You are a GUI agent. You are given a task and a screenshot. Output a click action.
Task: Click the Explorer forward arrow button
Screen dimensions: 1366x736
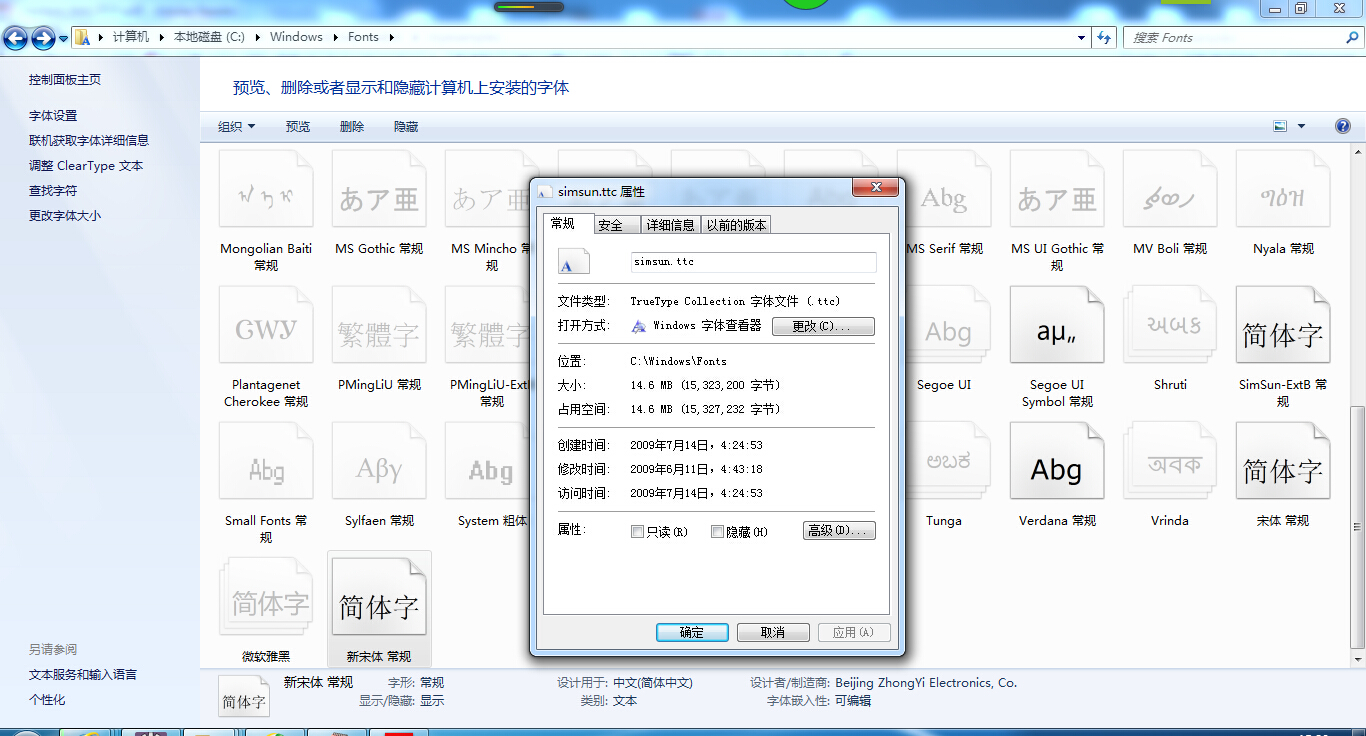pyautogui.click(x=43, y=38)
